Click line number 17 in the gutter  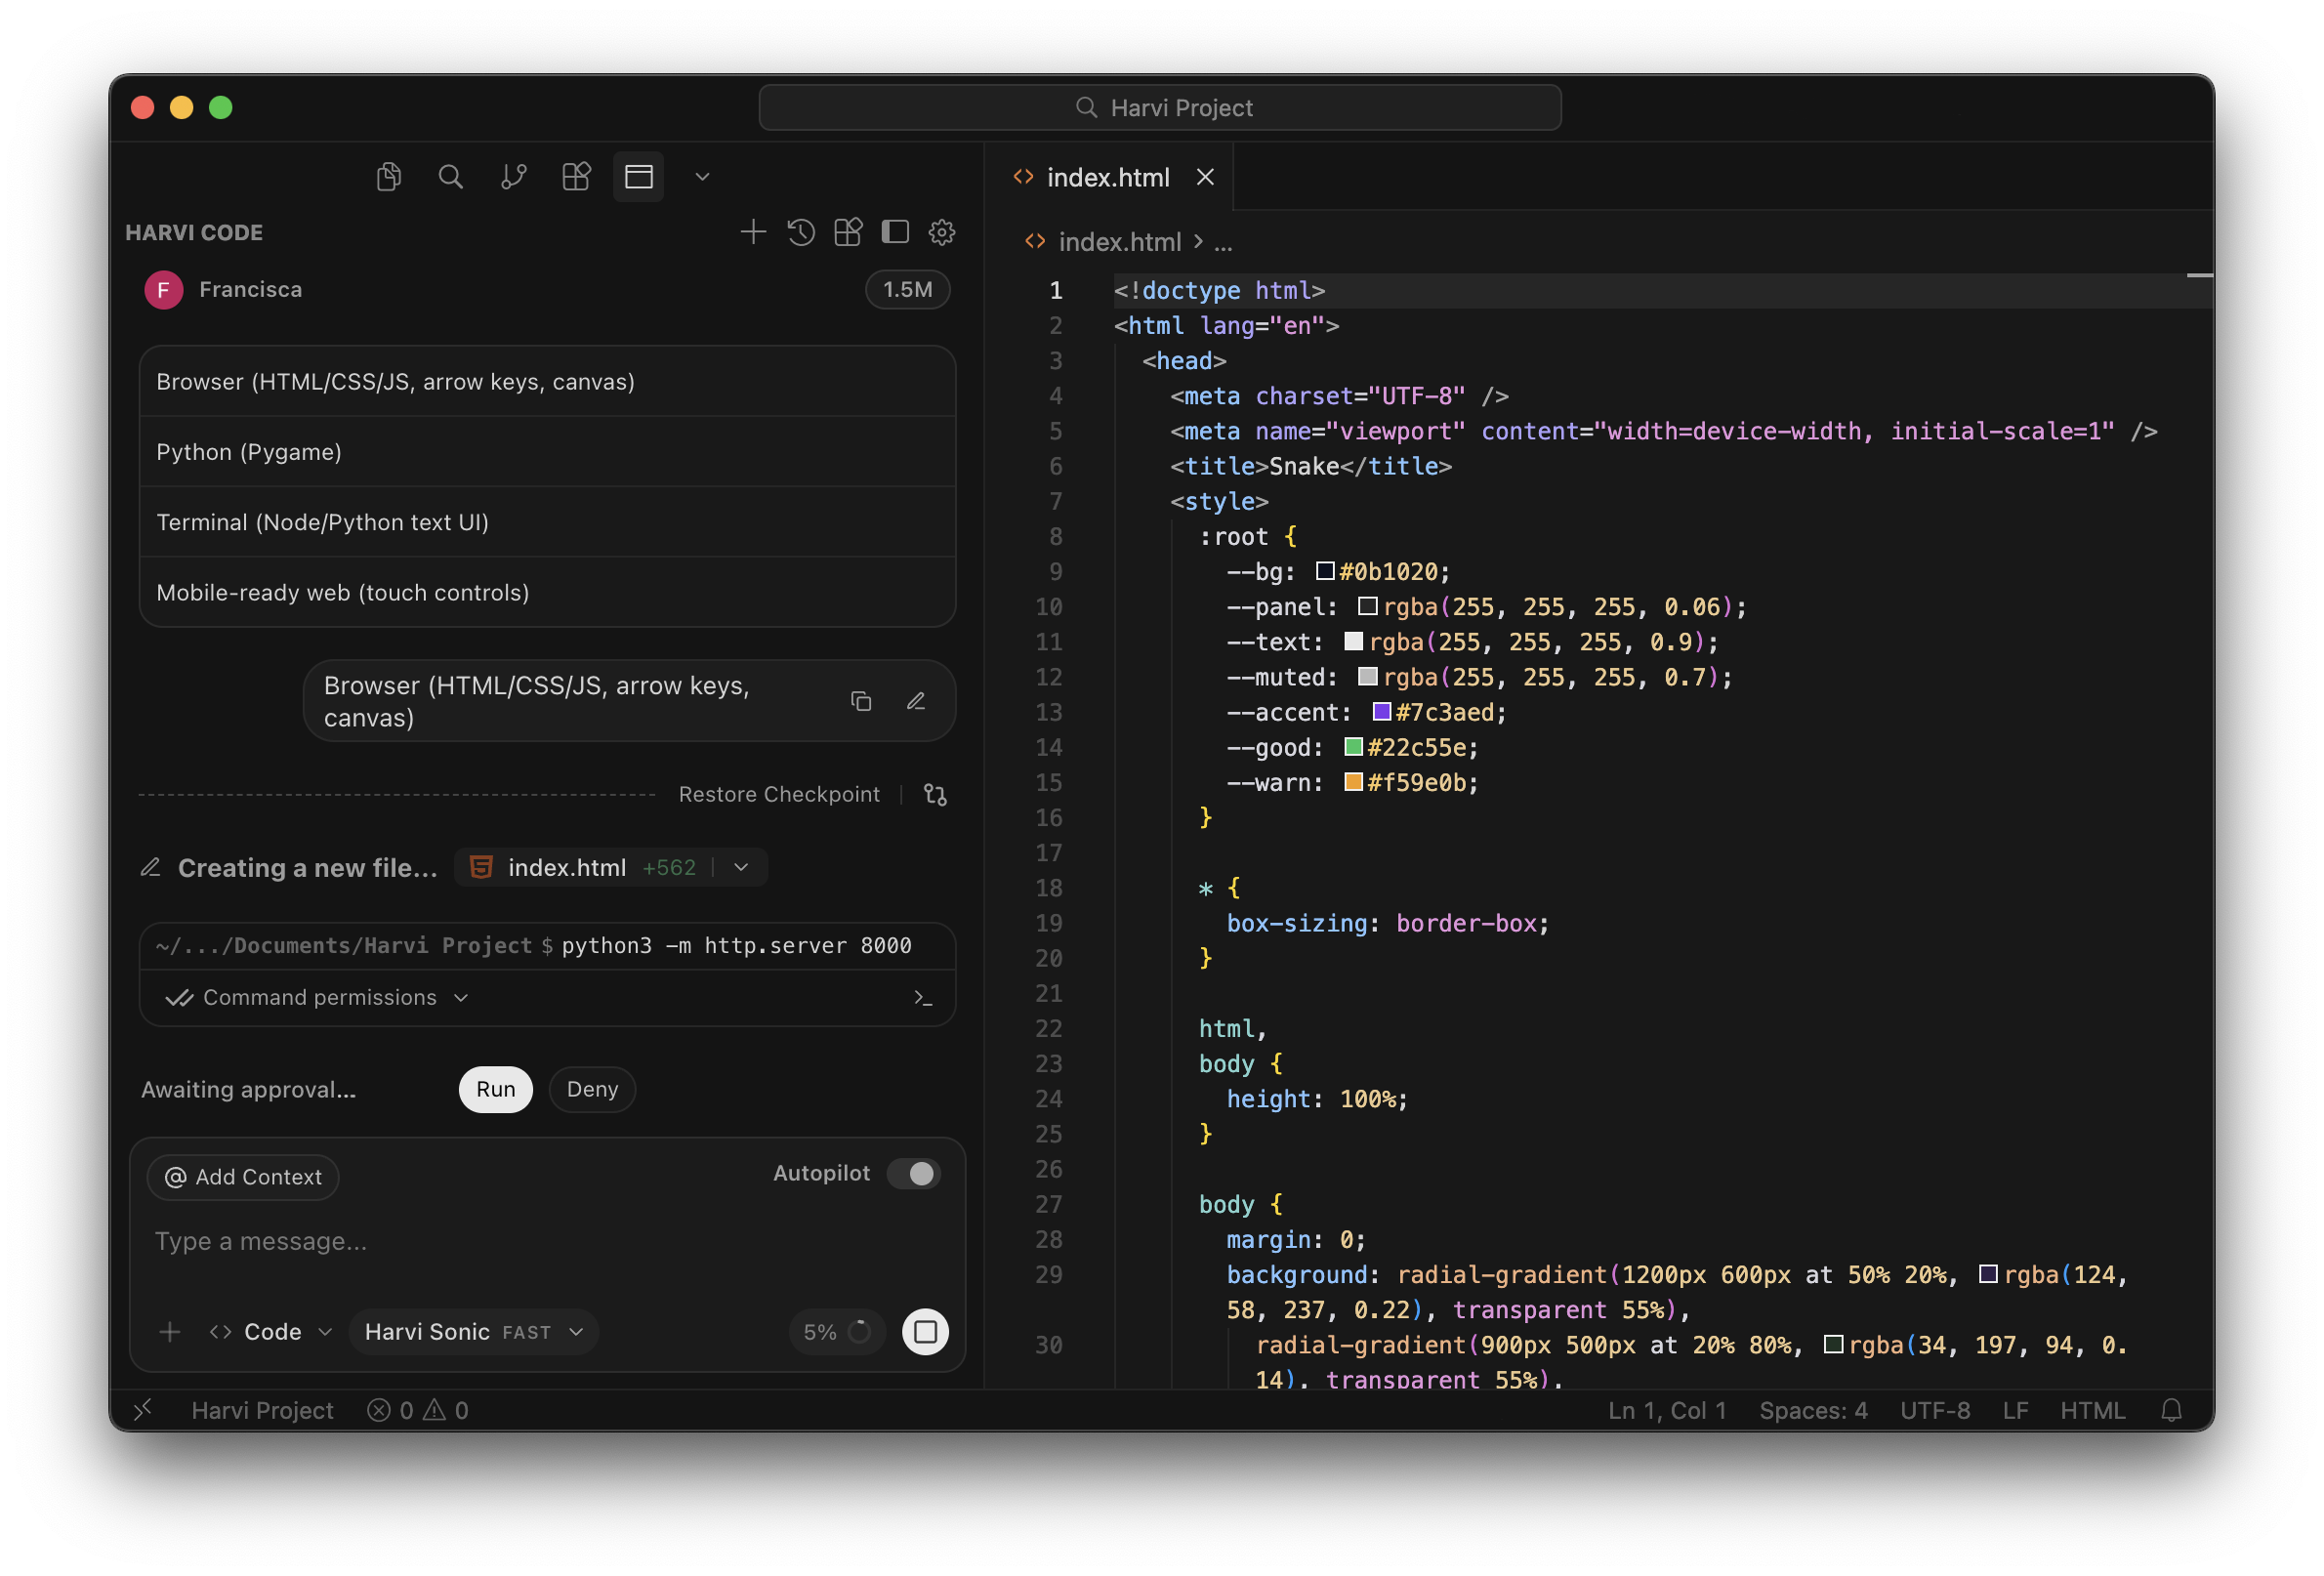1048,853
